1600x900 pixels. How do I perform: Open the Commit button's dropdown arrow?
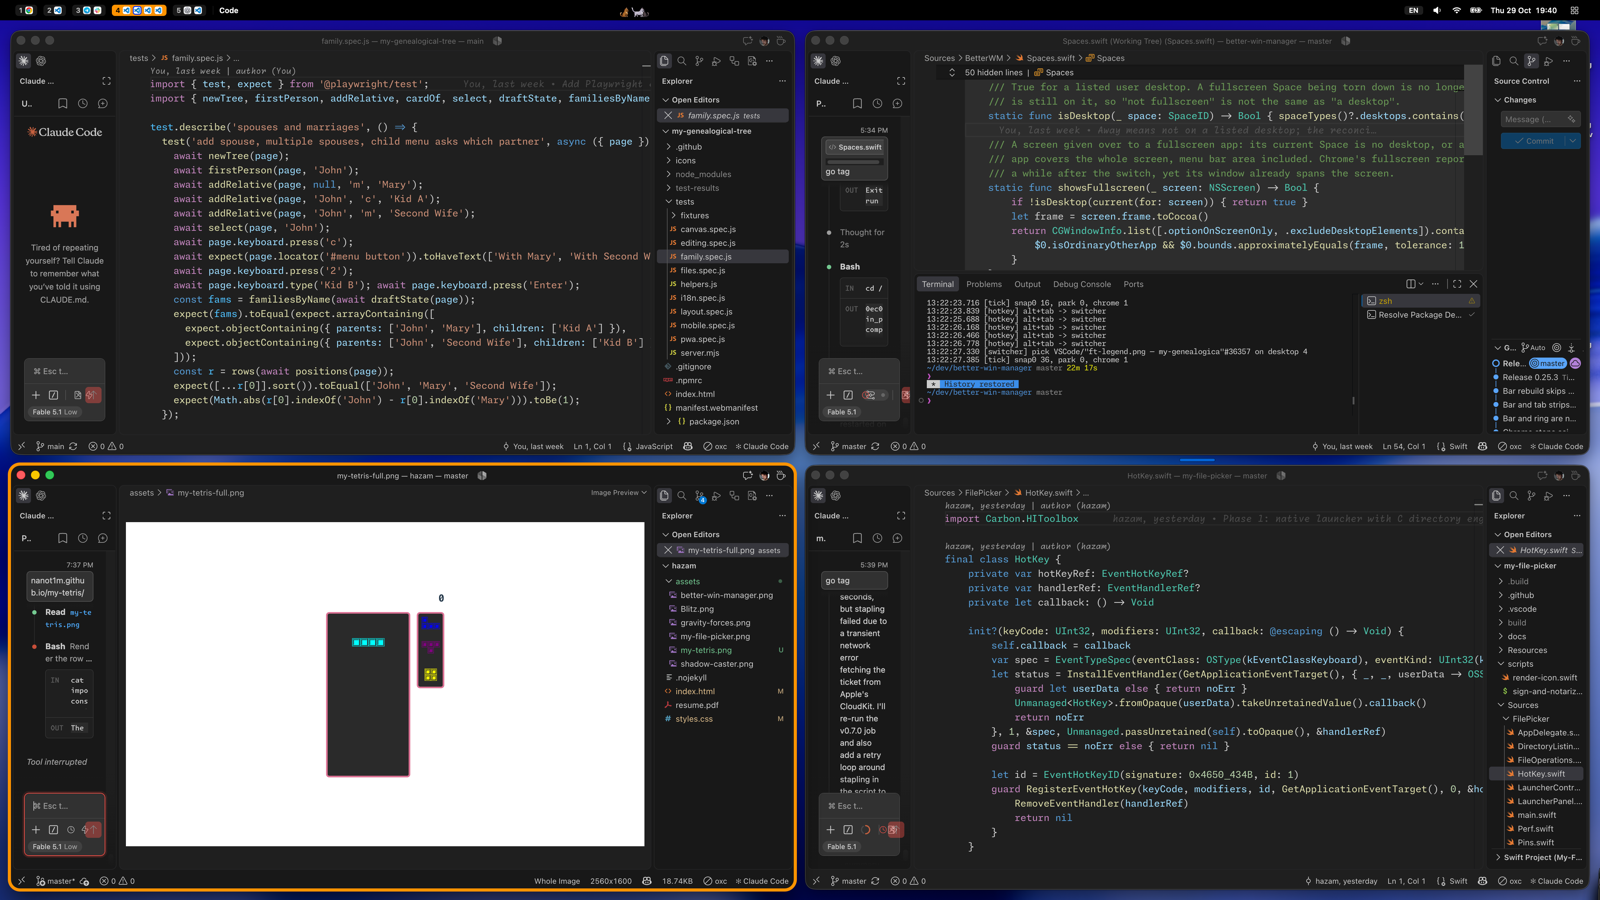pyautogui.click(x=1573, y=141)
